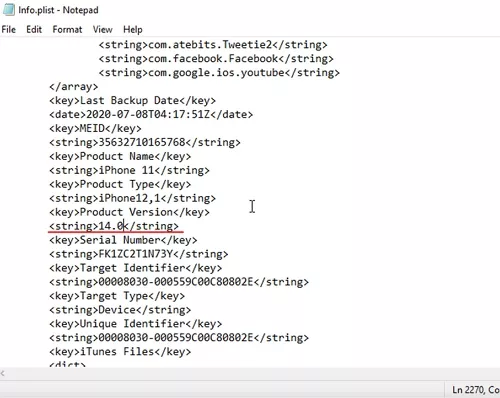Click the com.facebook.Facebook string line
This screenshot has width=500, height=398.
pyautogui.click(x=216, y=59)
